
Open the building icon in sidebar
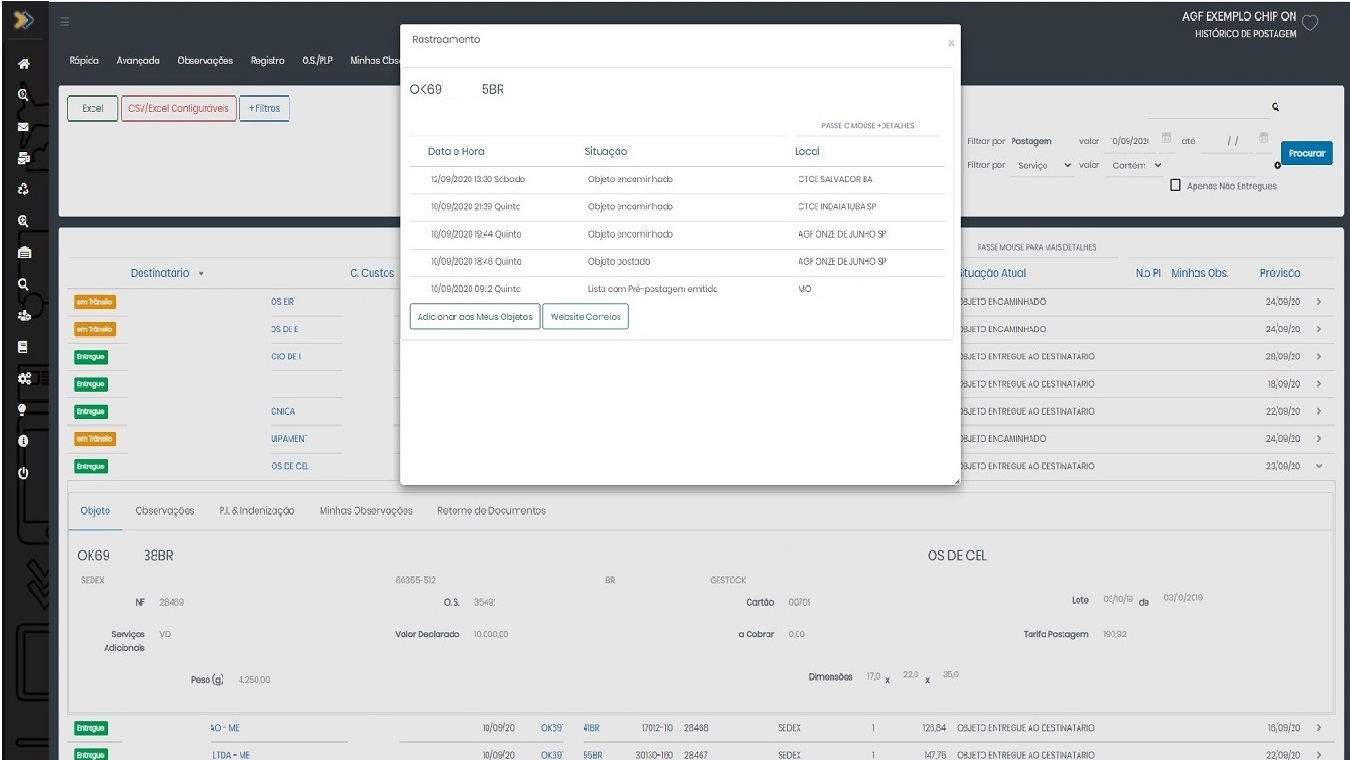tap(23, 253)
